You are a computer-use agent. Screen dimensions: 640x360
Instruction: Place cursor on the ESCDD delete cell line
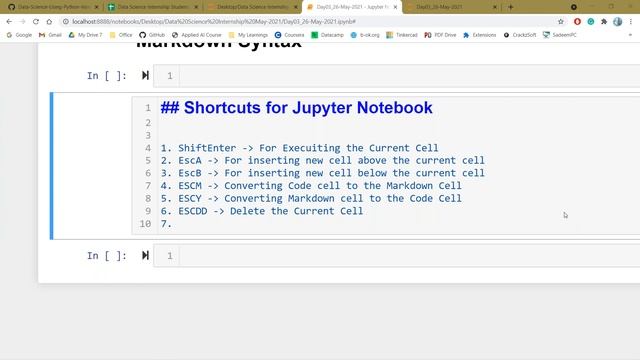coord(262,211)
